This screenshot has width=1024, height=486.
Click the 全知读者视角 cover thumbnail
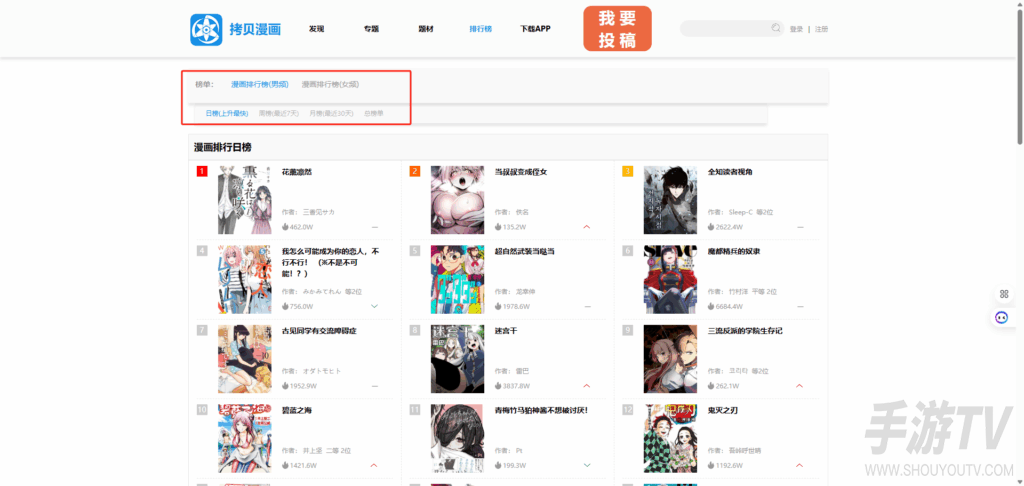[x=670, y=200]
